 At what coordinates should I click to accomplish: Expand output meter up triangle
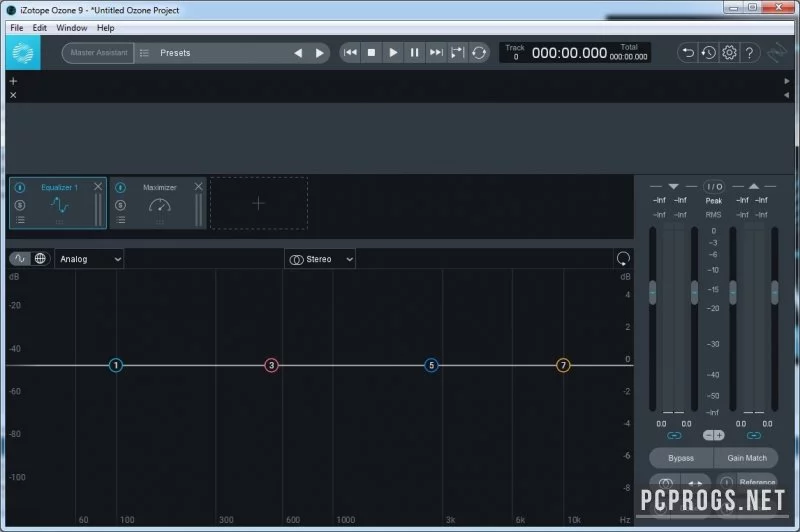click(754, 187)
